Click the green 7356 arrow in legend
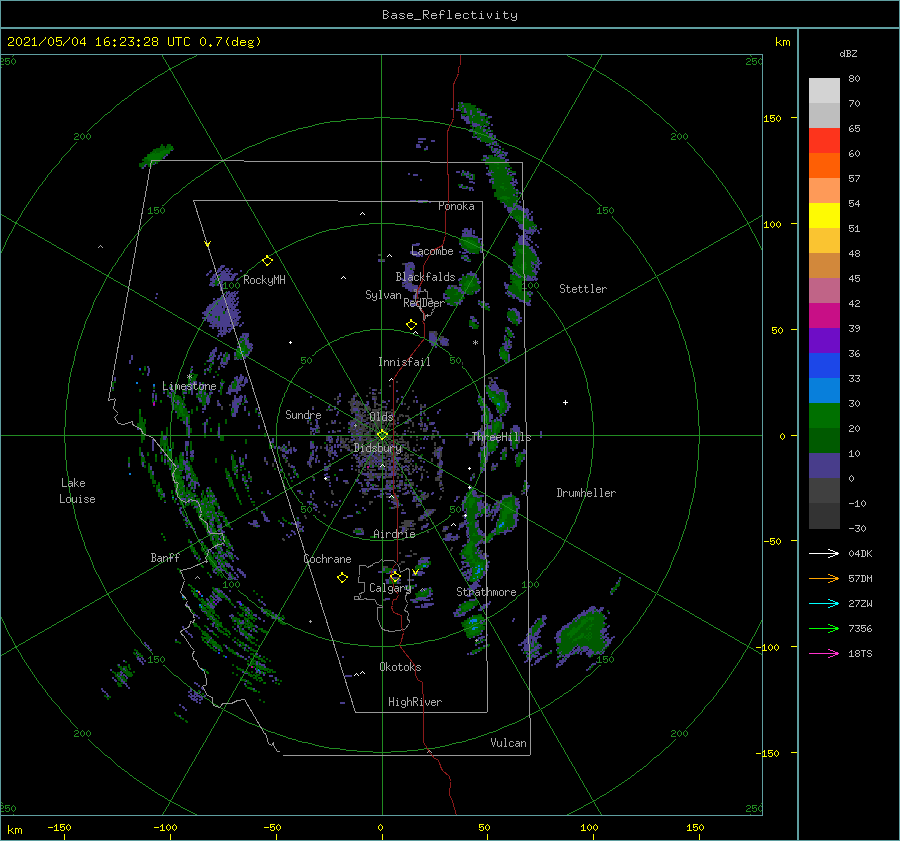The width and height of the screenshot is (900, 841). [x=824, y=629]
